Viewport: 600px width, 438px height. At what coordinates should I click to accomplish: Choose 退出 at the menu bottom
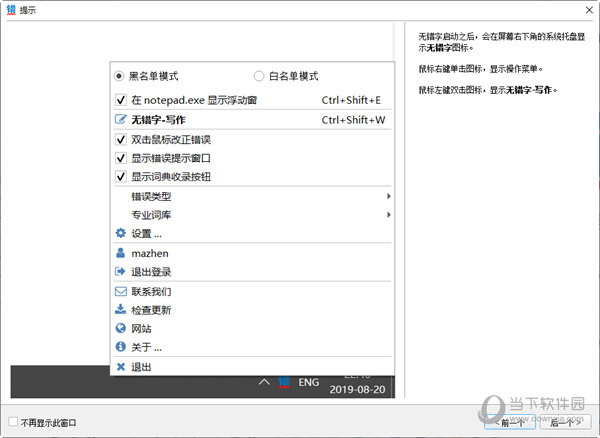tap(252, 367)
